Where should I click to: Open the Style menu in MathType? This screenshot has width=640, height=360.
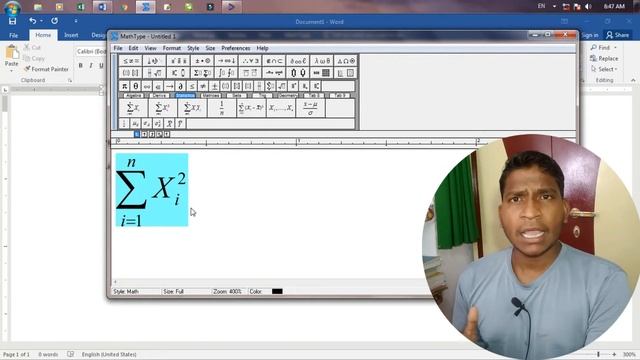coord(193,48)
